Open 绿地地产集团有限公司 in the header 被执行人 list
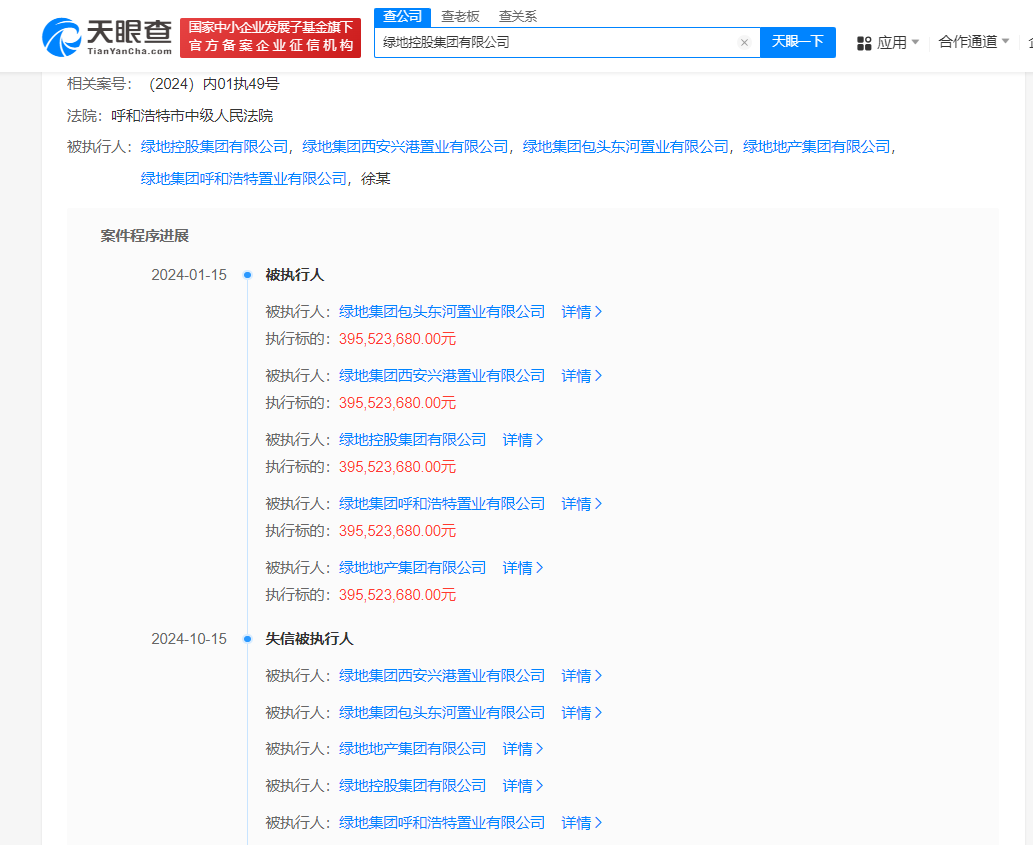Image resolution: width=1033 pixels, height=846 pixels. (816, 147)
